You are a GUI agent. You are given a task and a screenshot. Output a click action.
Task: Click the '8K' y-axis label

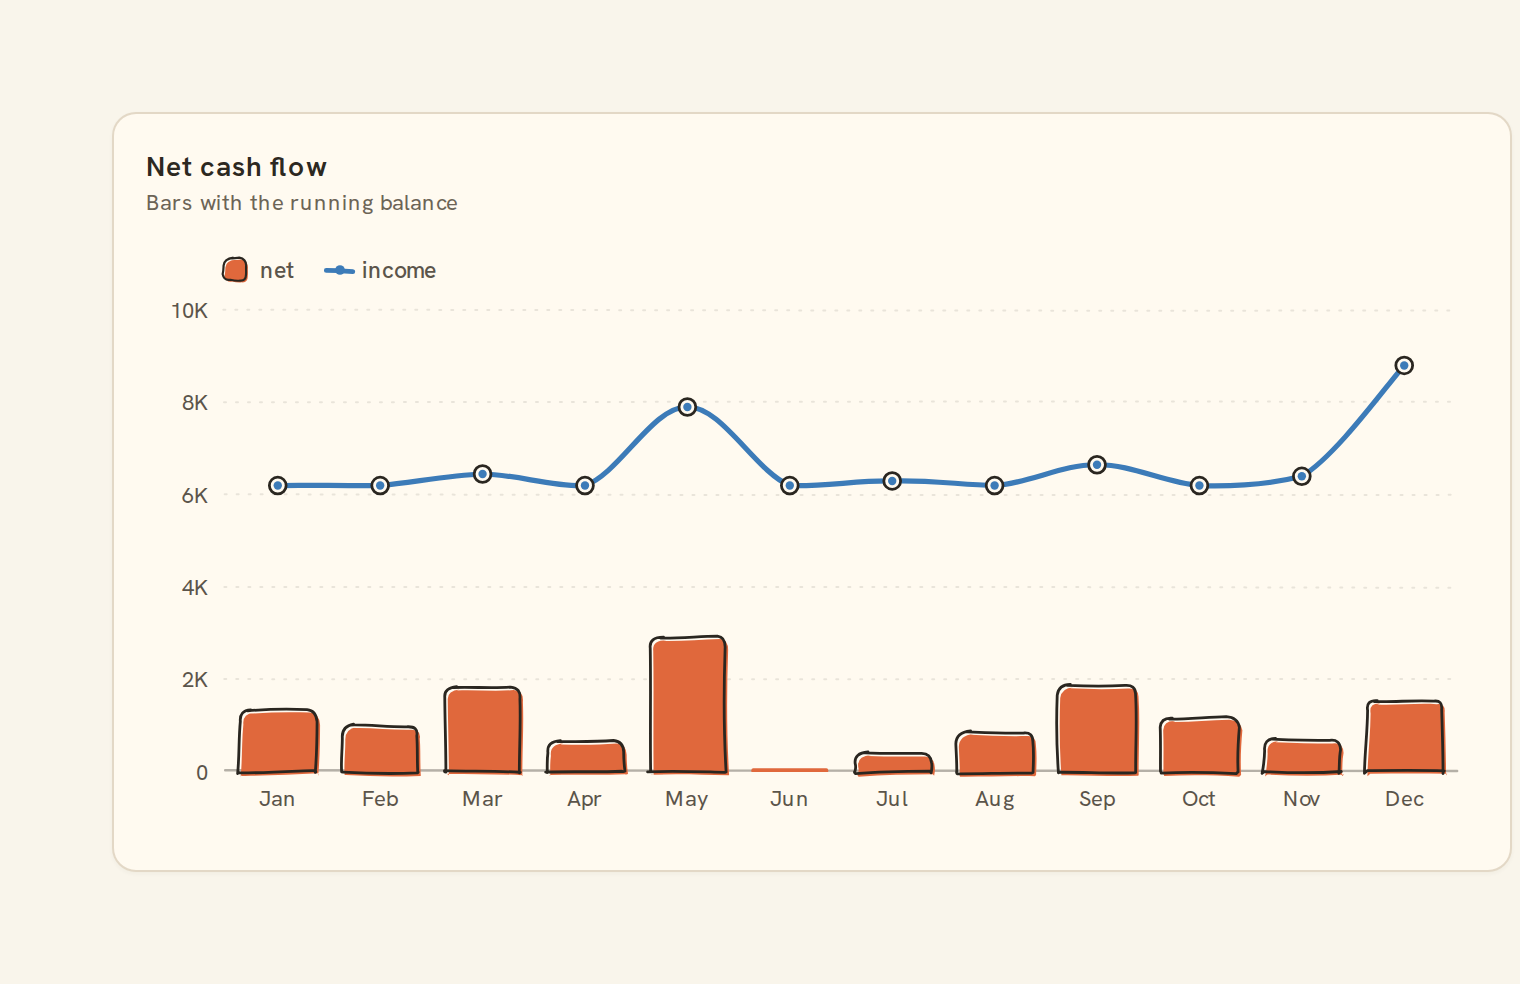point(195,403)
